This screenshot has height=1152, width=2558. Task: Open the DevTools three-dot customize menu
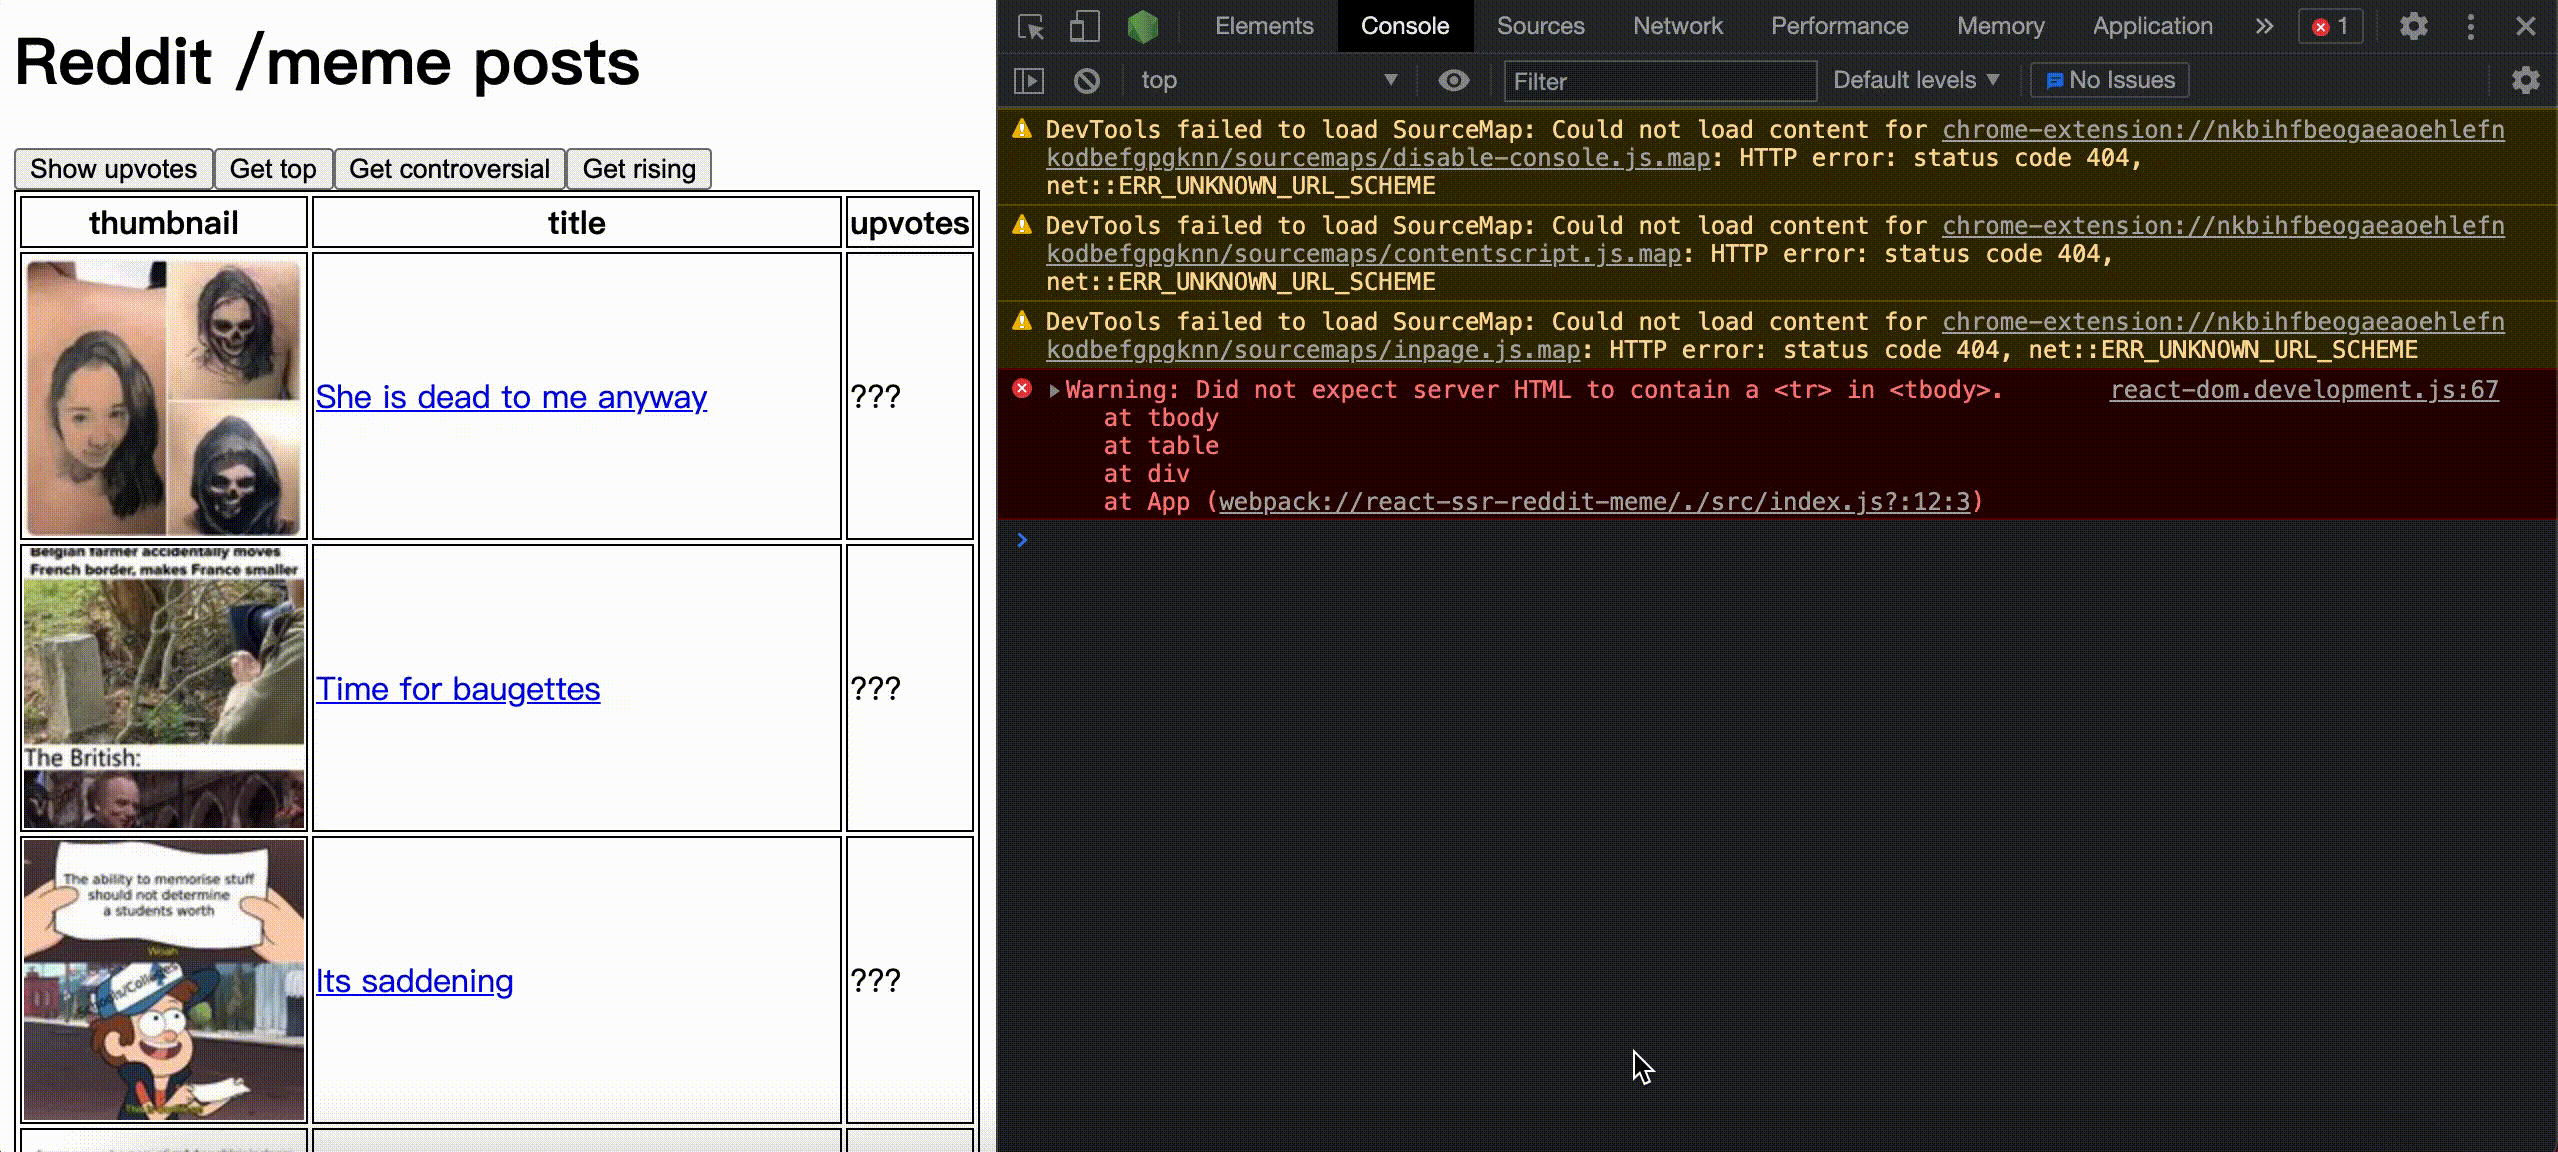click(2471, 26)
